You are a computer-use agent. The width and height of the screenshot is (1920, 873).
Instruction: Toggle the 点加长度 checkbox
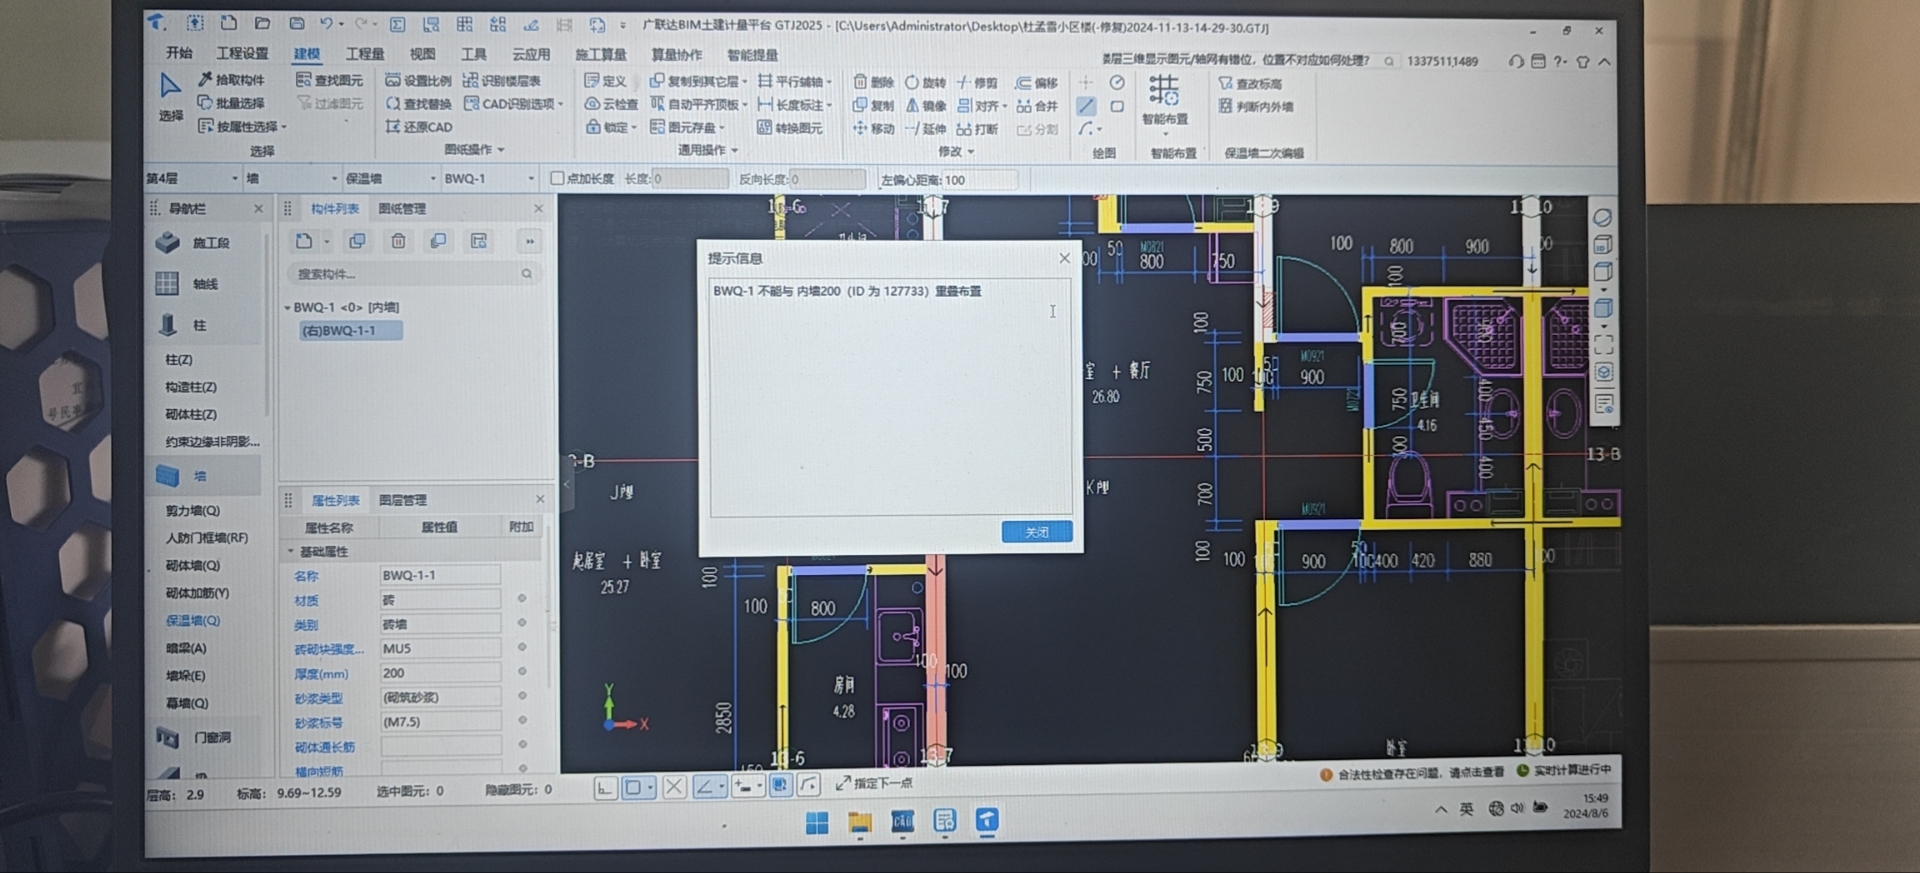tap(557, 178)
